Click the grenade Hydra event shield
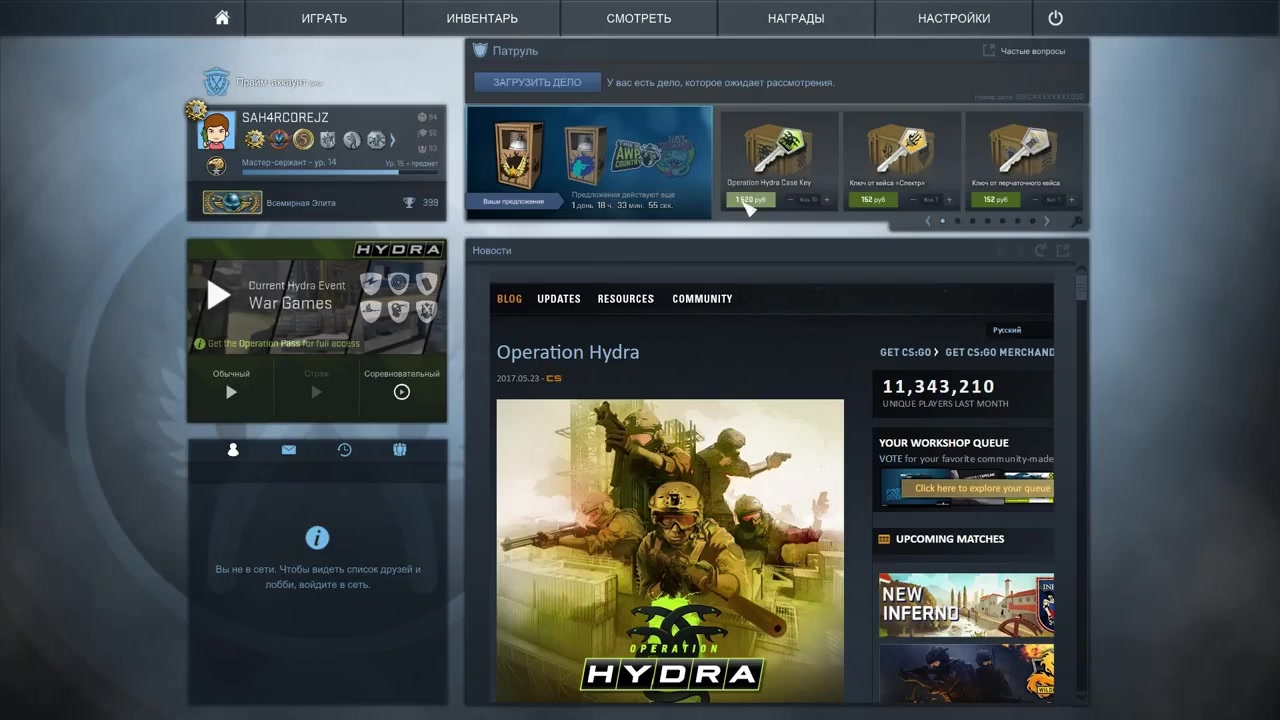Image resolution: width=1280 pixels, height=720 pixels. [427, 283]
